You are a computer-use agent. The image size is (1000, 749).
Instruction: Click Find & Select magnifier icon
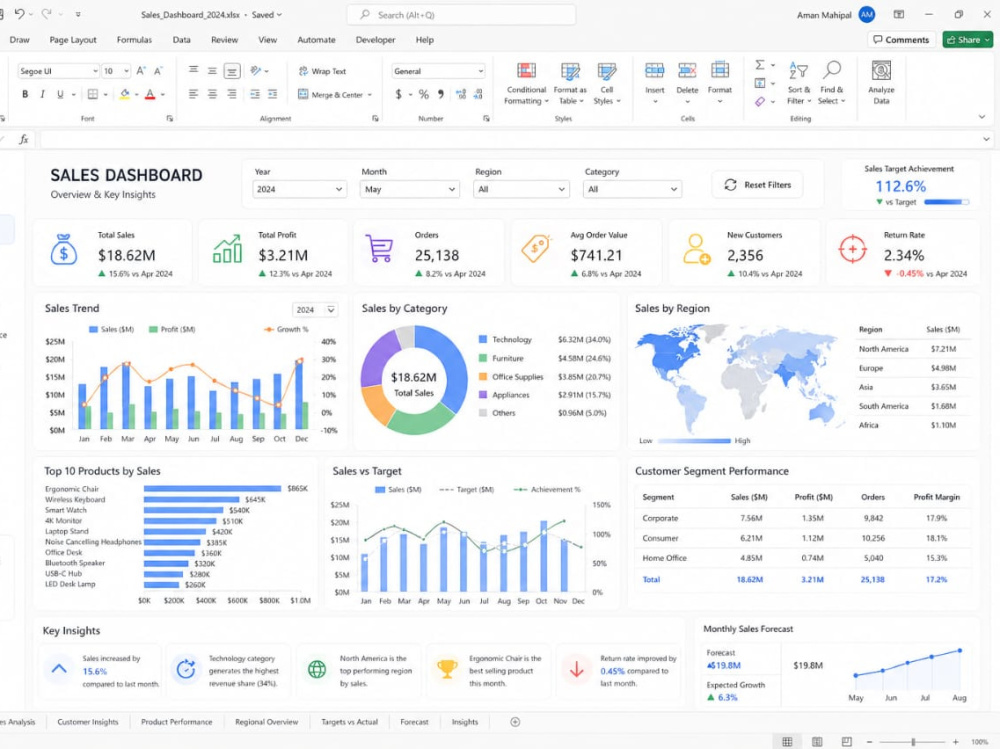pos(832,70)
